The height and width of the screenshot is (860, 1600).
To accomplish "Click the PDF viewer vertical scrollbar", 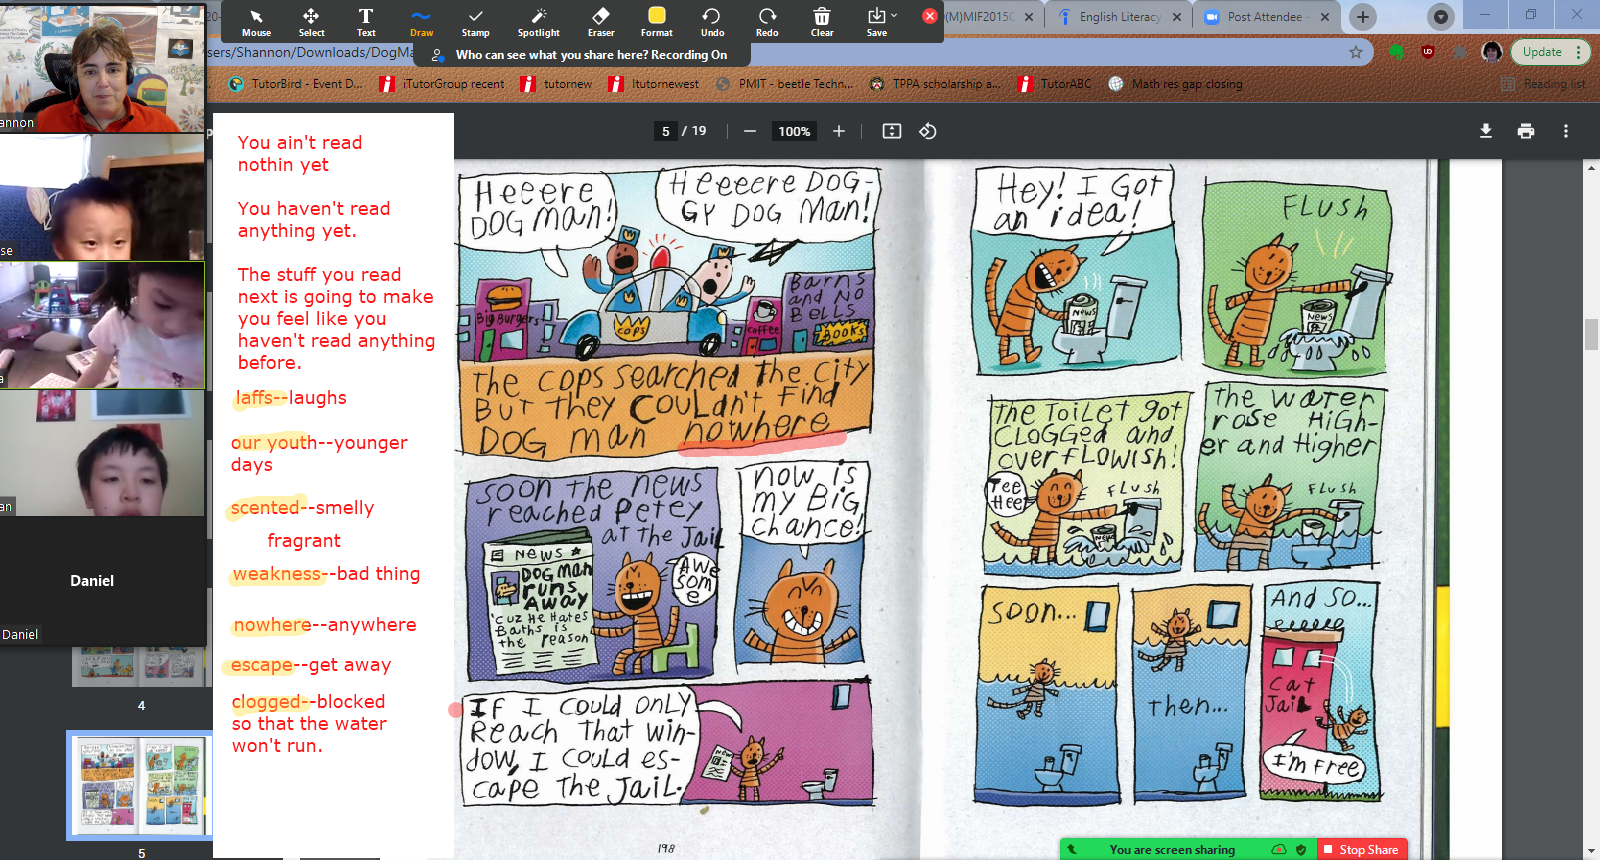I will pos(1591,334).
